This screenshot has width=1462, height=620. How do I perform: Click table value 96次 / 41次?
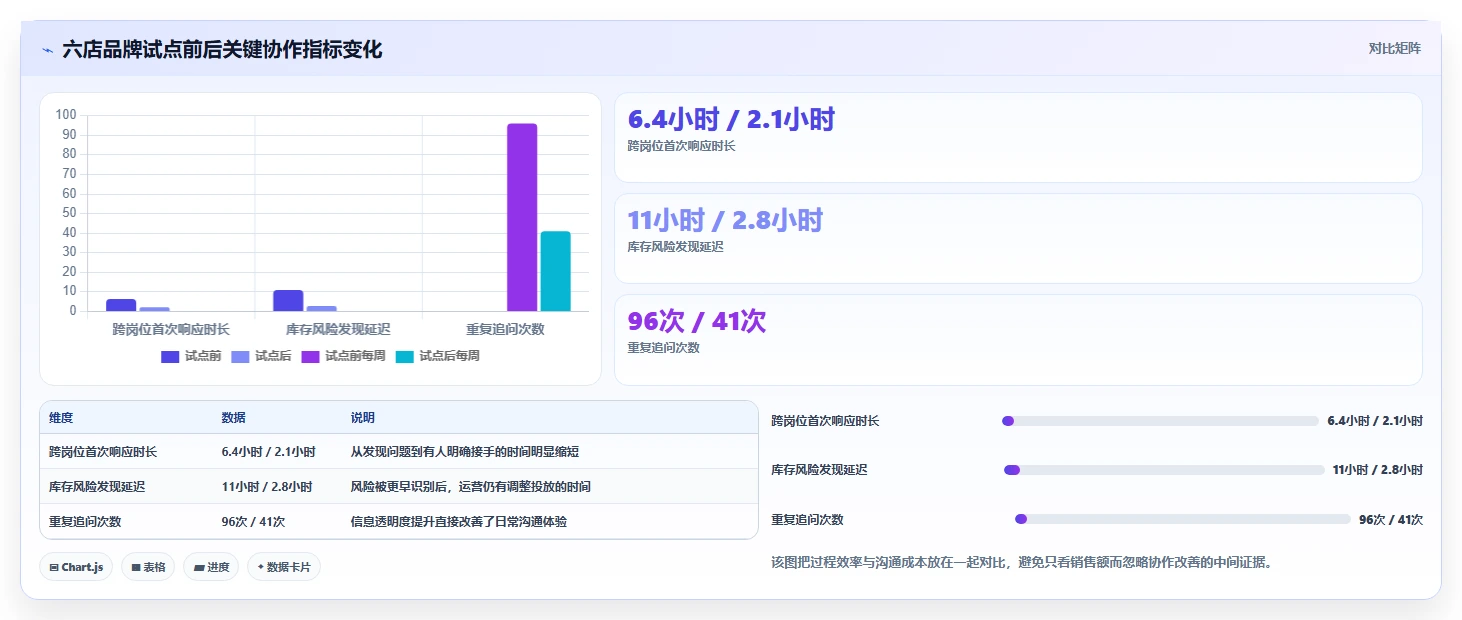click(253, 522)
